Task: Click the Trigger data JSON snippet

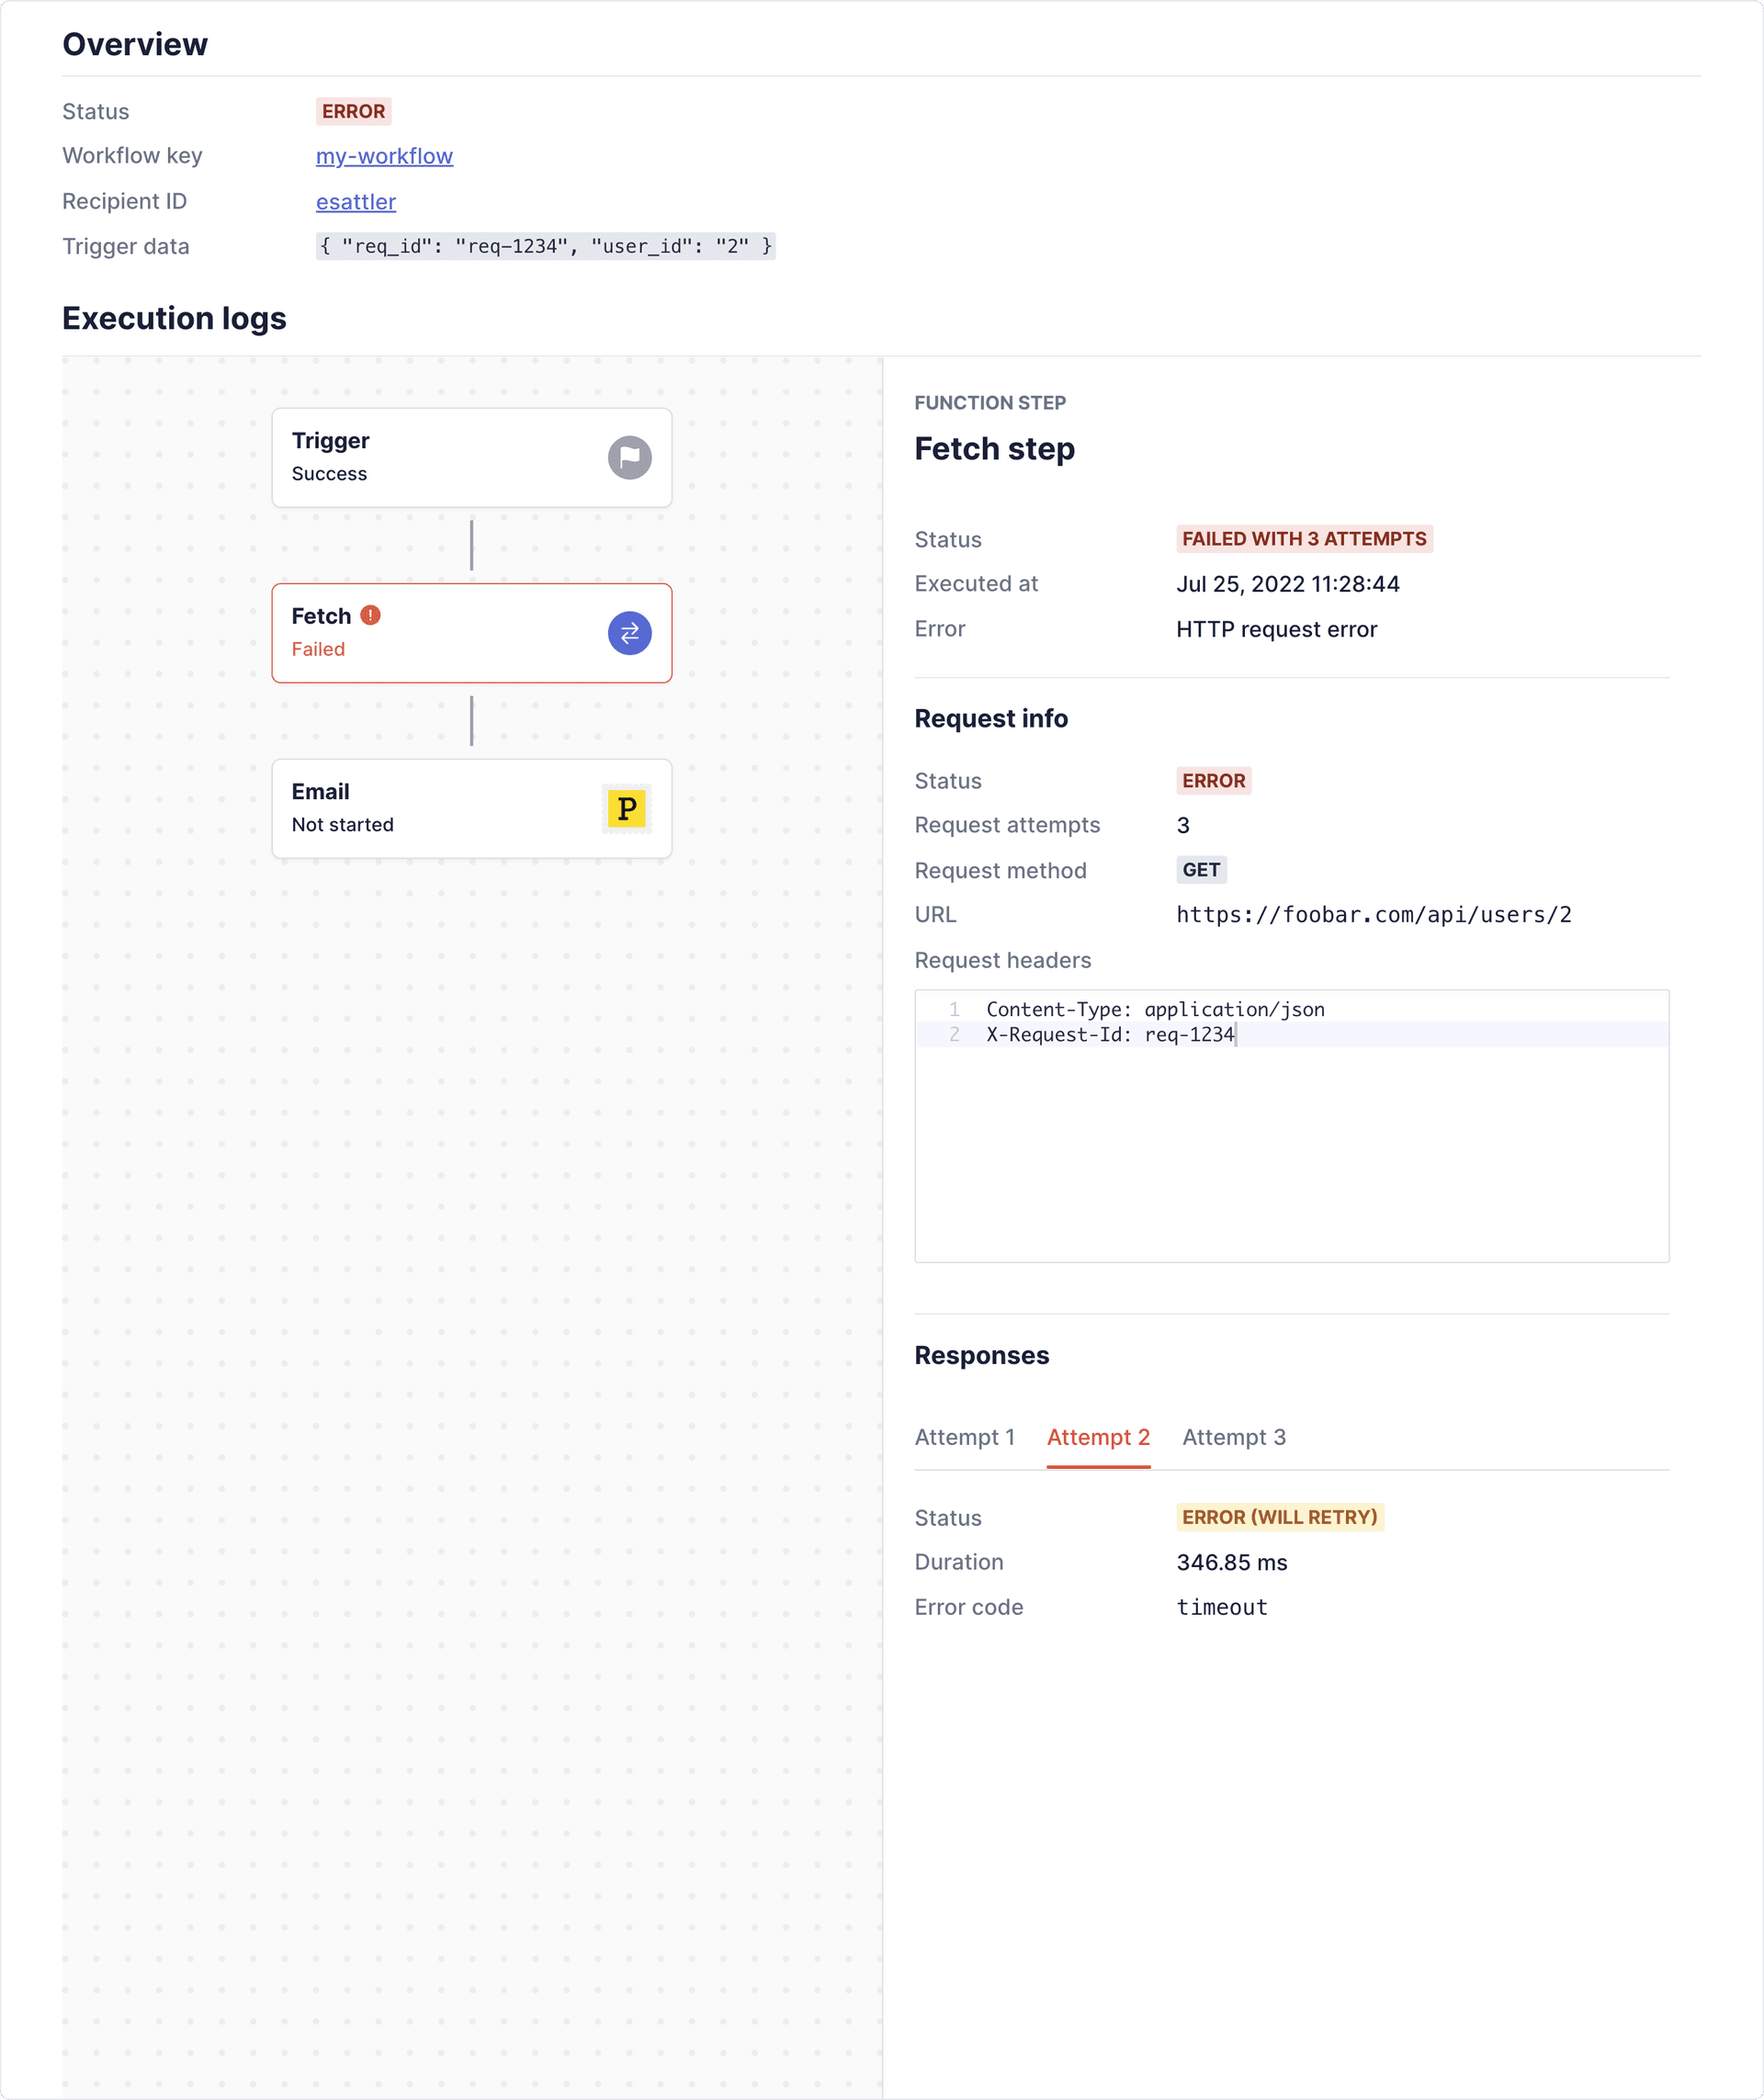Action: tap(546, 246)
